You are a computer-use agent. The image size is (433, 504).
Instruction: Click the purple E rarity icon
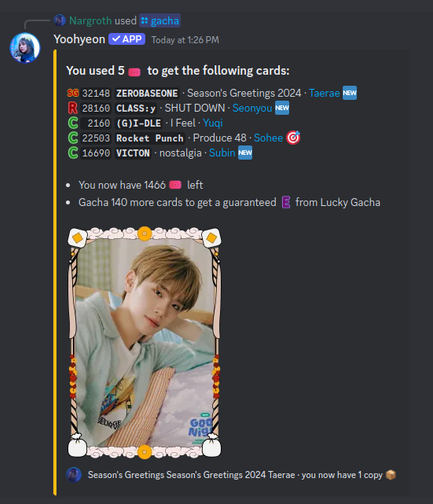[x=286, y=202]
